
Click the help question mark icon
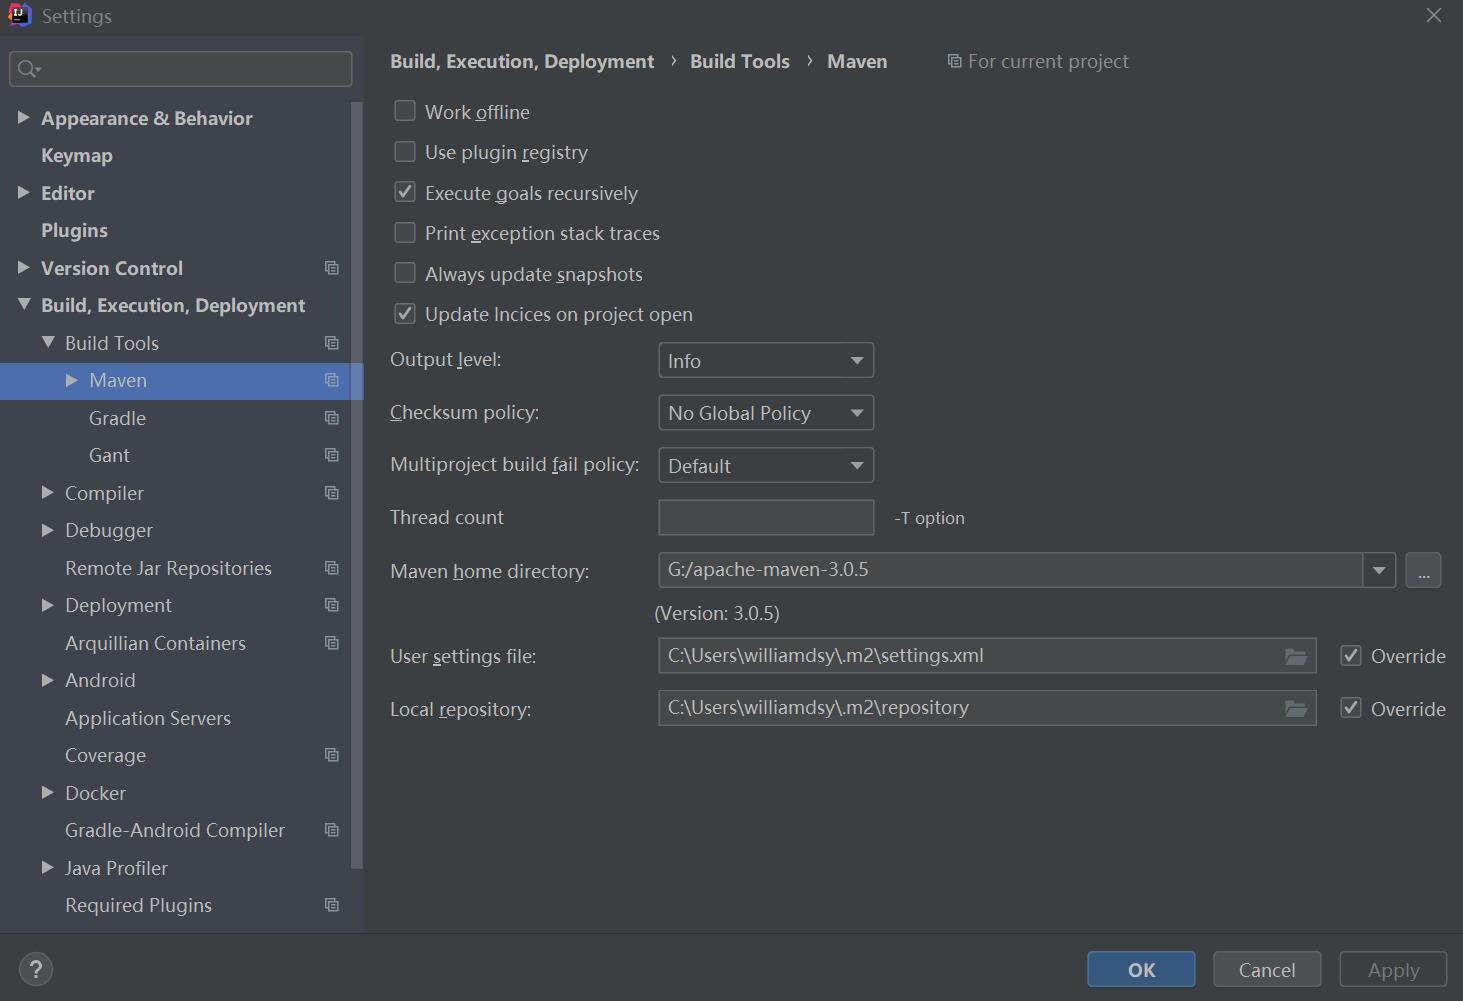pos(36,969)
